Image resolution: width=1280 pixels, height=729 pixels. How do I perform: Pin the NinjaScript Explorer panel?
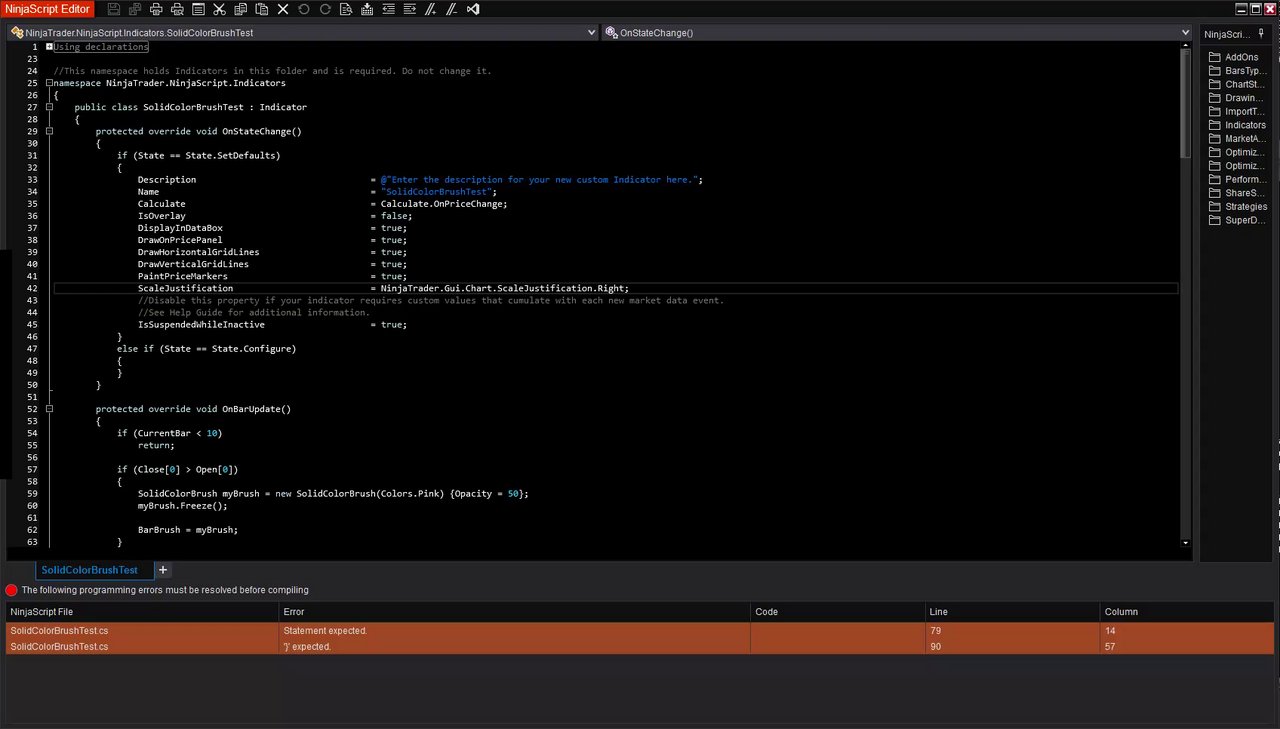click(1261, 33)
